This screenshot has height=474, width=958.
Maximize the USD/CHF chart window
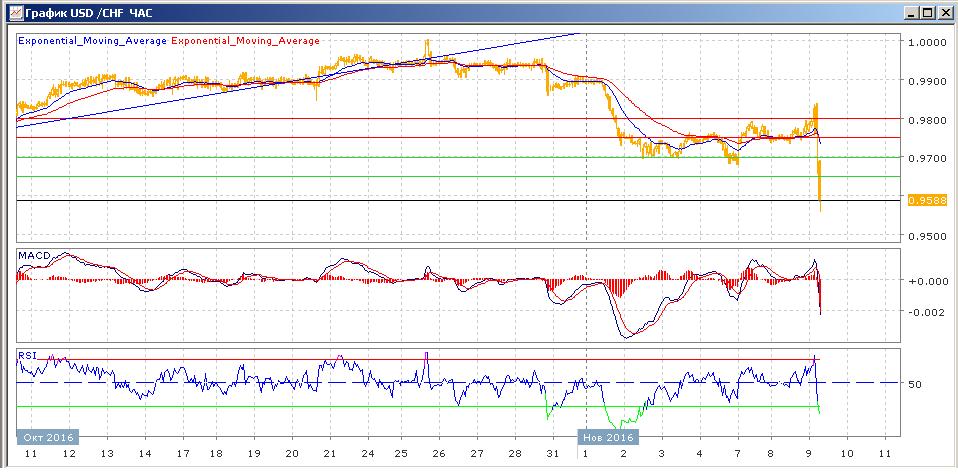coord(927,12)
